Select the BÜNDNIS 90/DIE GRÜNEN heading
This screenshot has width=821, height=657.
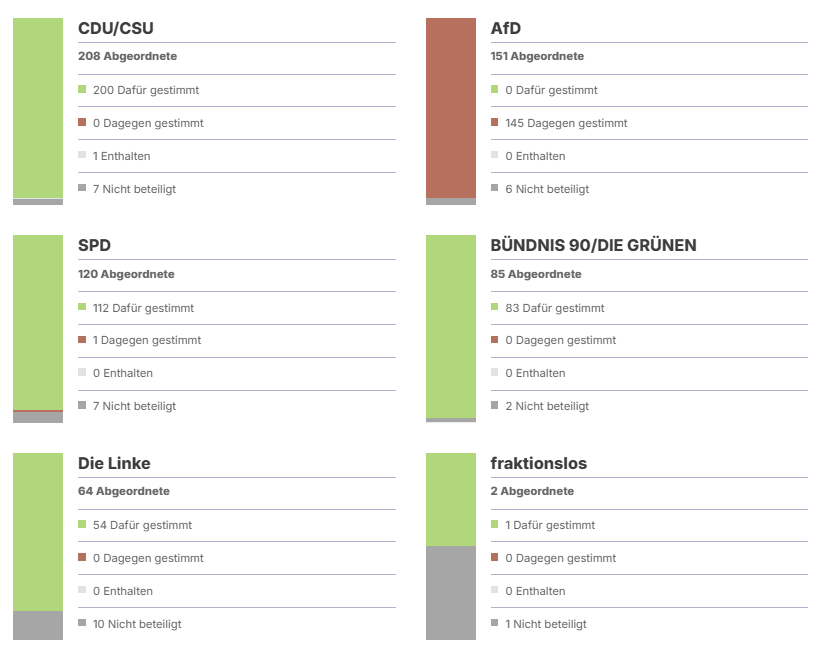pos(593,245)
